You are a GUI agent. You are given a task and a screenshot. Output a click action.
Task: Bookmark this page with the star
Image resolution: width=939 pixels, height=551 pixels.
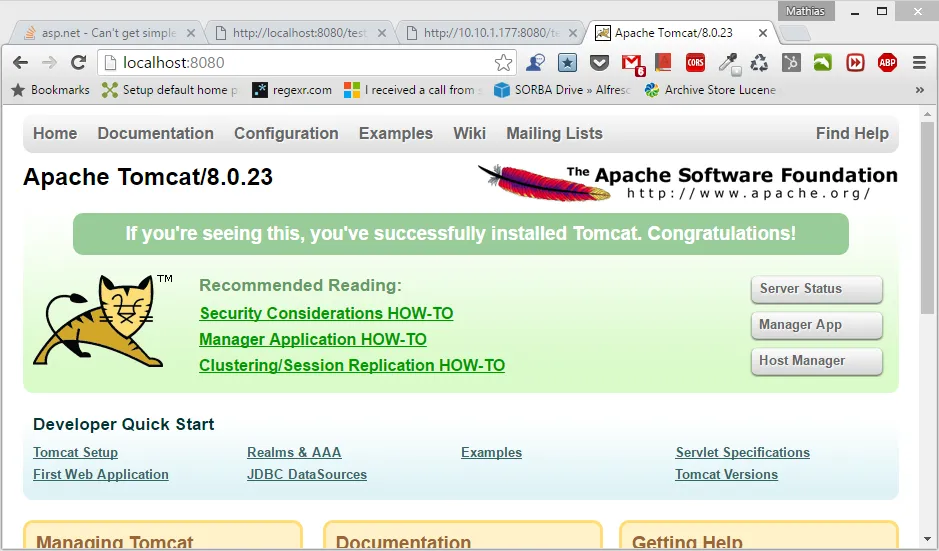tap(504, 63)
